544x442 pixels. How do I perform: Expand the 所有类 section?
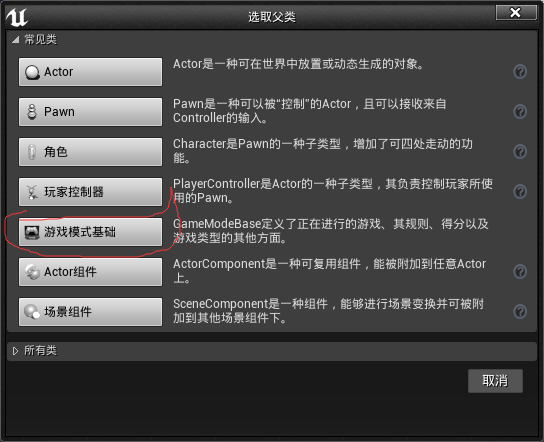(x=15, y=351)
